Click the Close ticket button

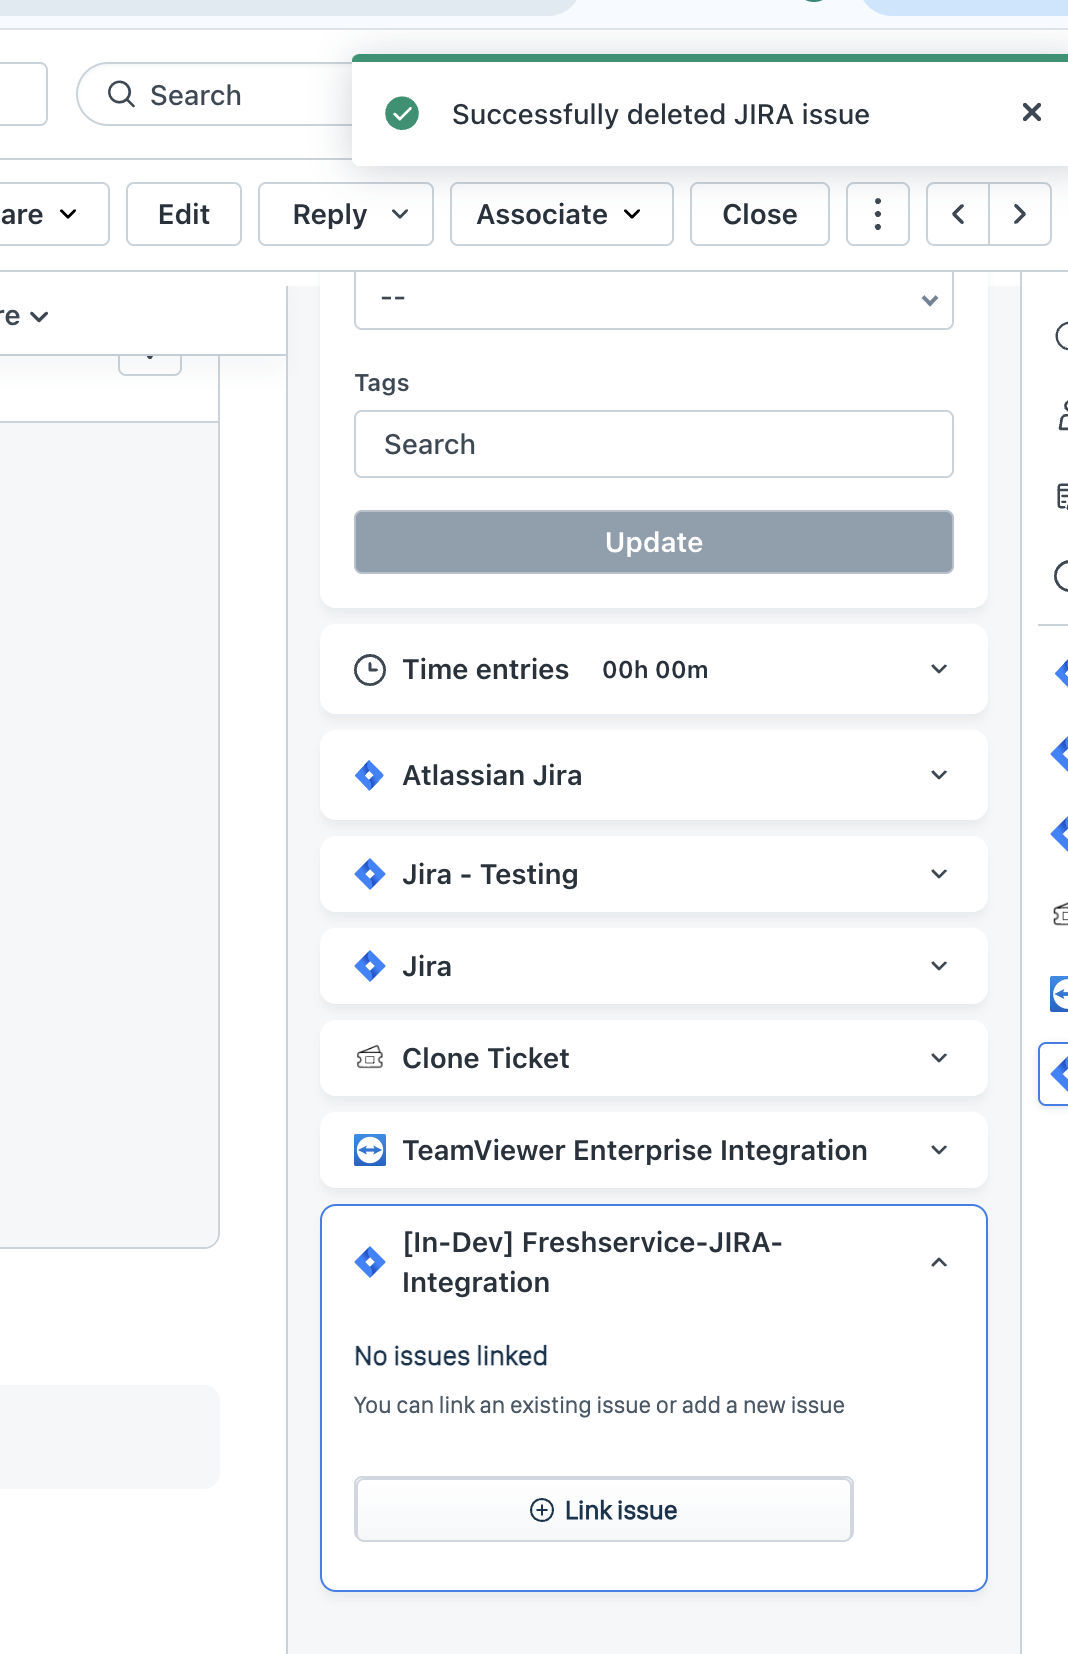pyautogui.click(x=760, y=214)
